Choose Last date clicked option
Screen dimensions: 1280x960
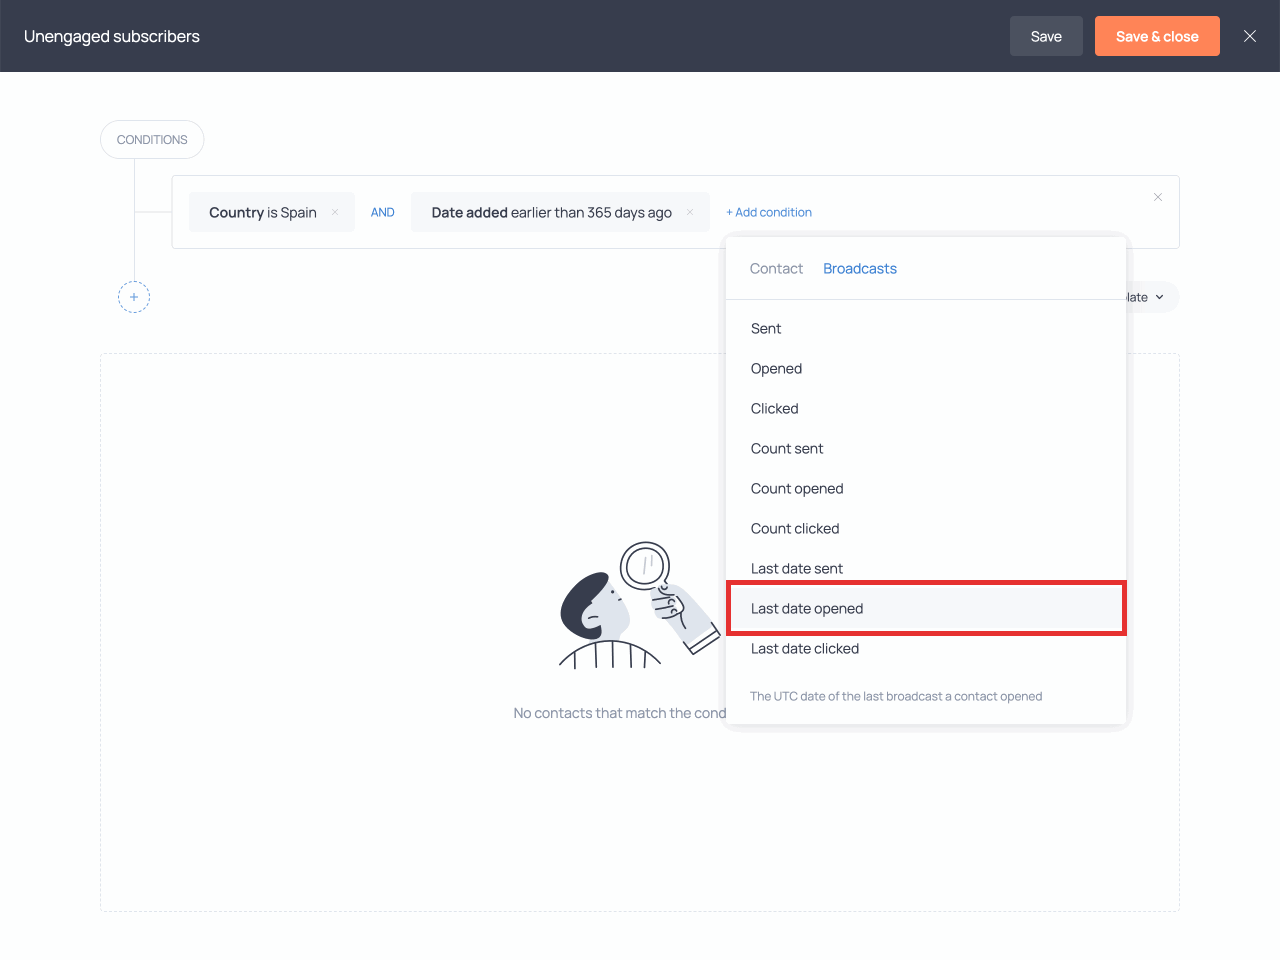click(x=805, y=648)
